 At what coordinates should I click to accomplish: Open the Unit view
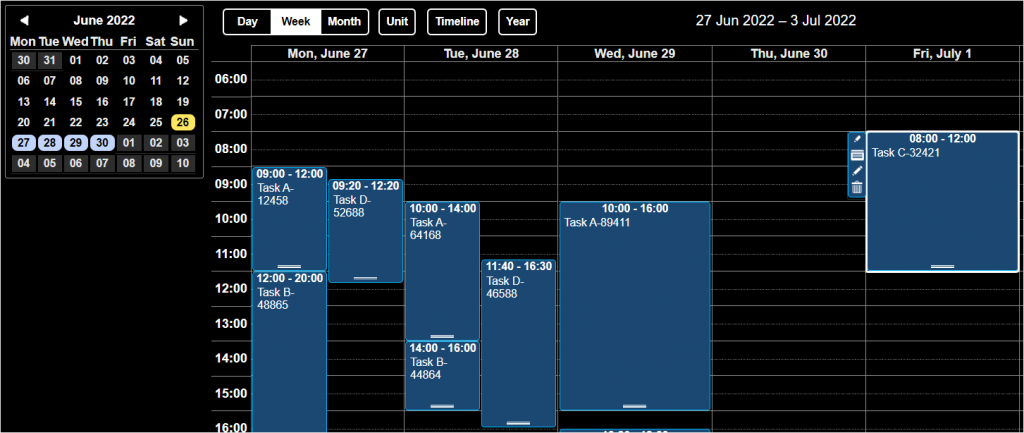(397, 22)
